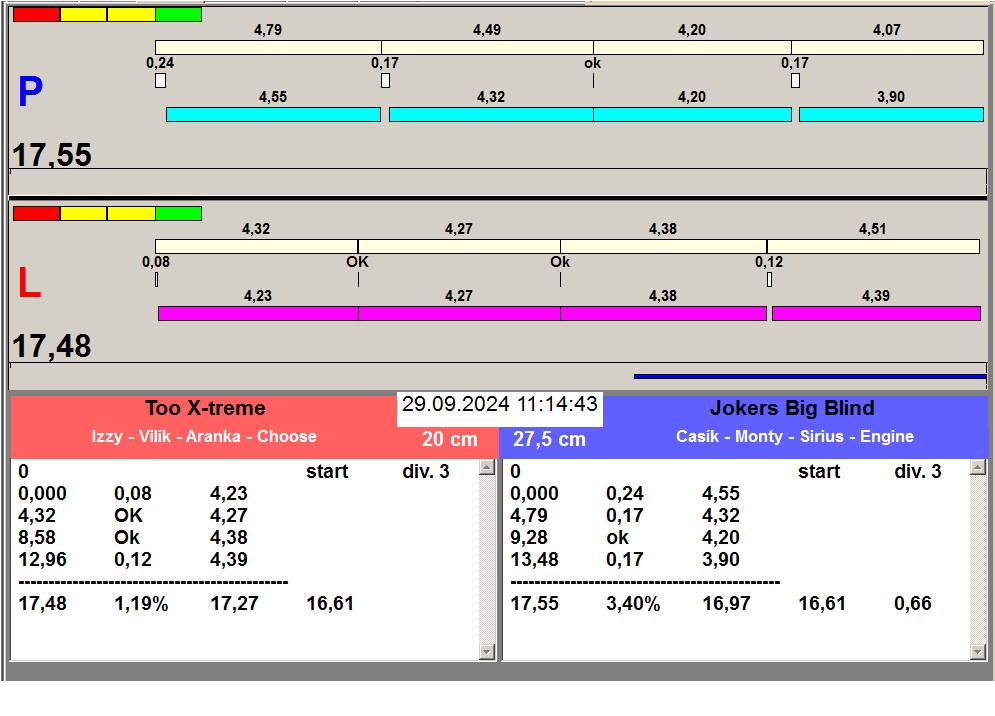Viewport: 995px width, 716px height.
Task: Click the cream 4,51 split segment in lane L
Action: point(872,247)
